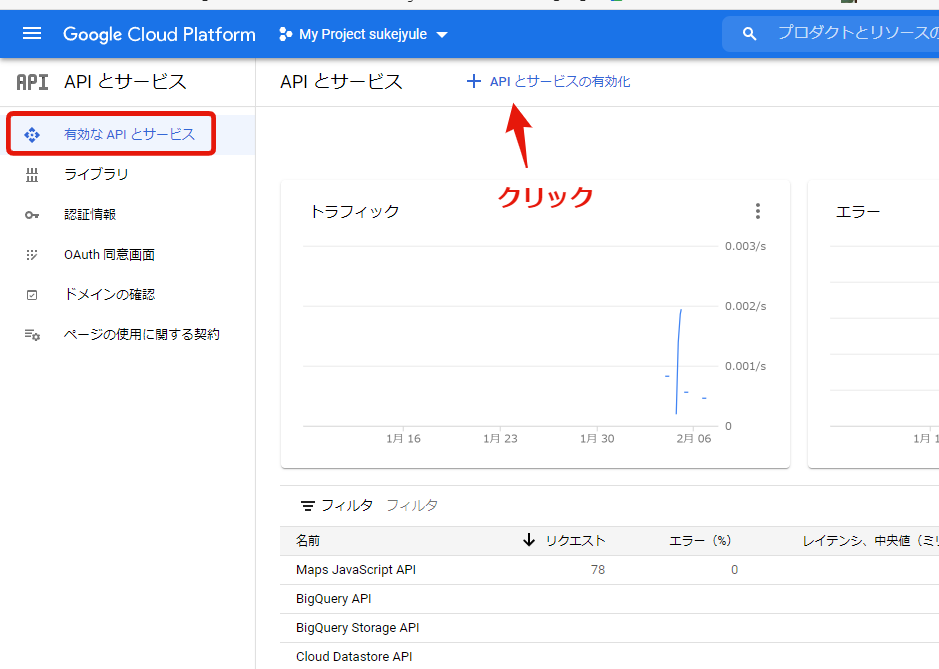This screenshot has height=669, width=939.
Task: Click the 0.003/s axis label
Action: point(745,246)
